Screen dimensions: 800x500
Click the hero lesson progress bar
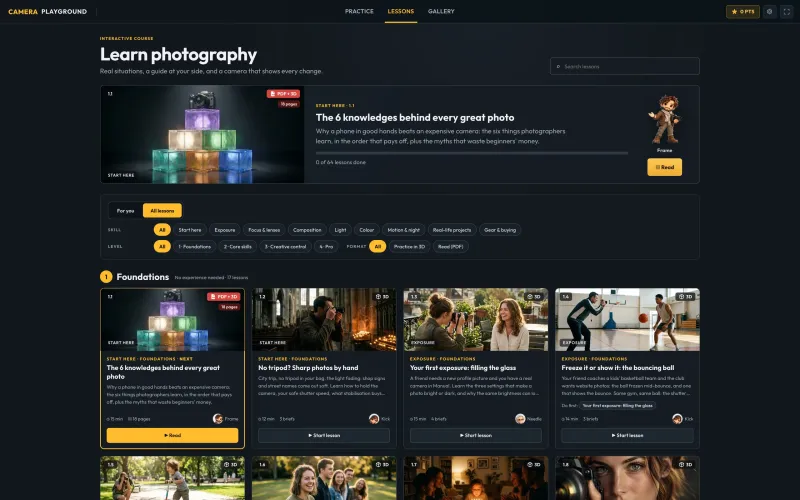tap(472, 153)
